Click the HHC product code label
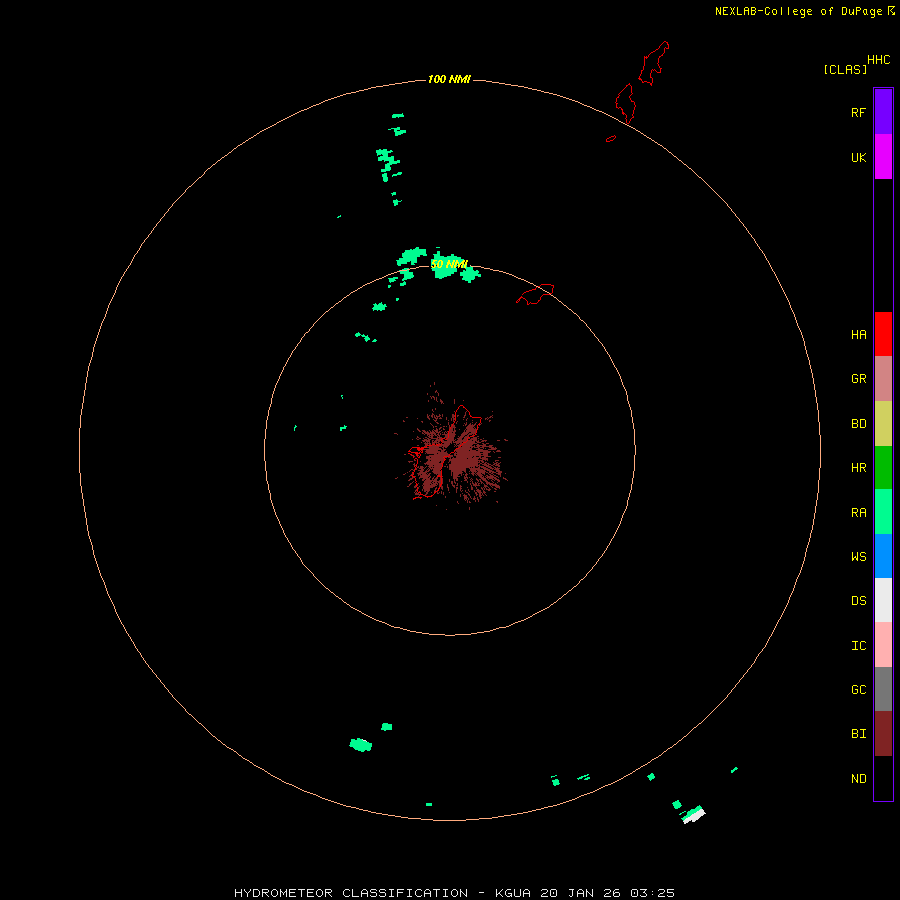The width and height of the screenshot is (900, 900). pyautogui.click(x=878, y=60)
